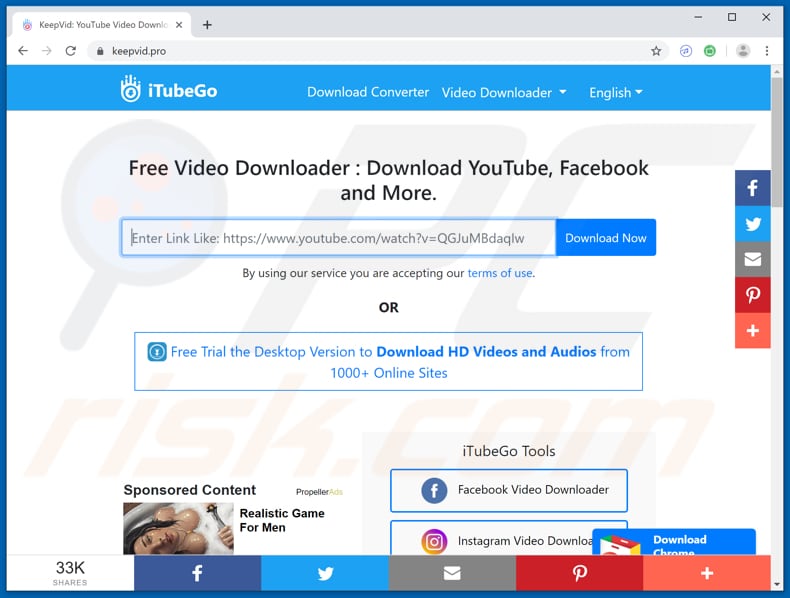Bookmark this page with the star icon
Viewport: 790px width, 598px height.
point(656,51)
